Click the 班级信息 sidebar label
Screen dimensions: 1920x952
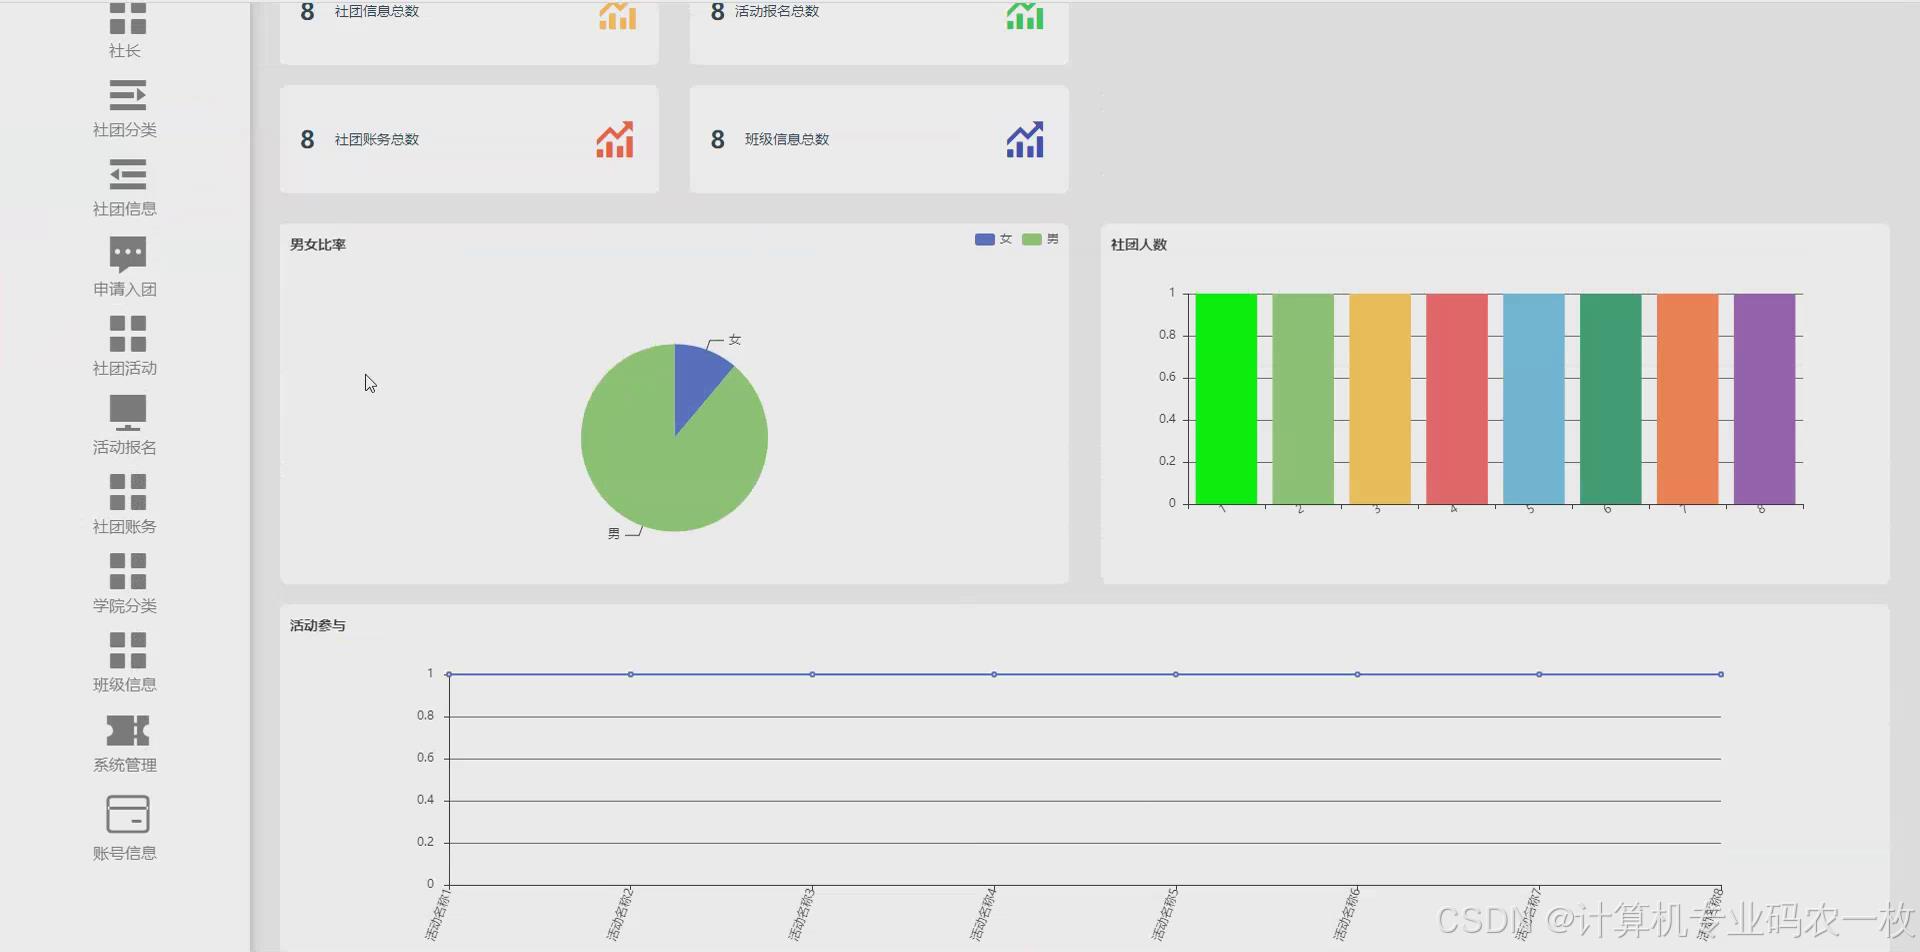tap(125, 685)
